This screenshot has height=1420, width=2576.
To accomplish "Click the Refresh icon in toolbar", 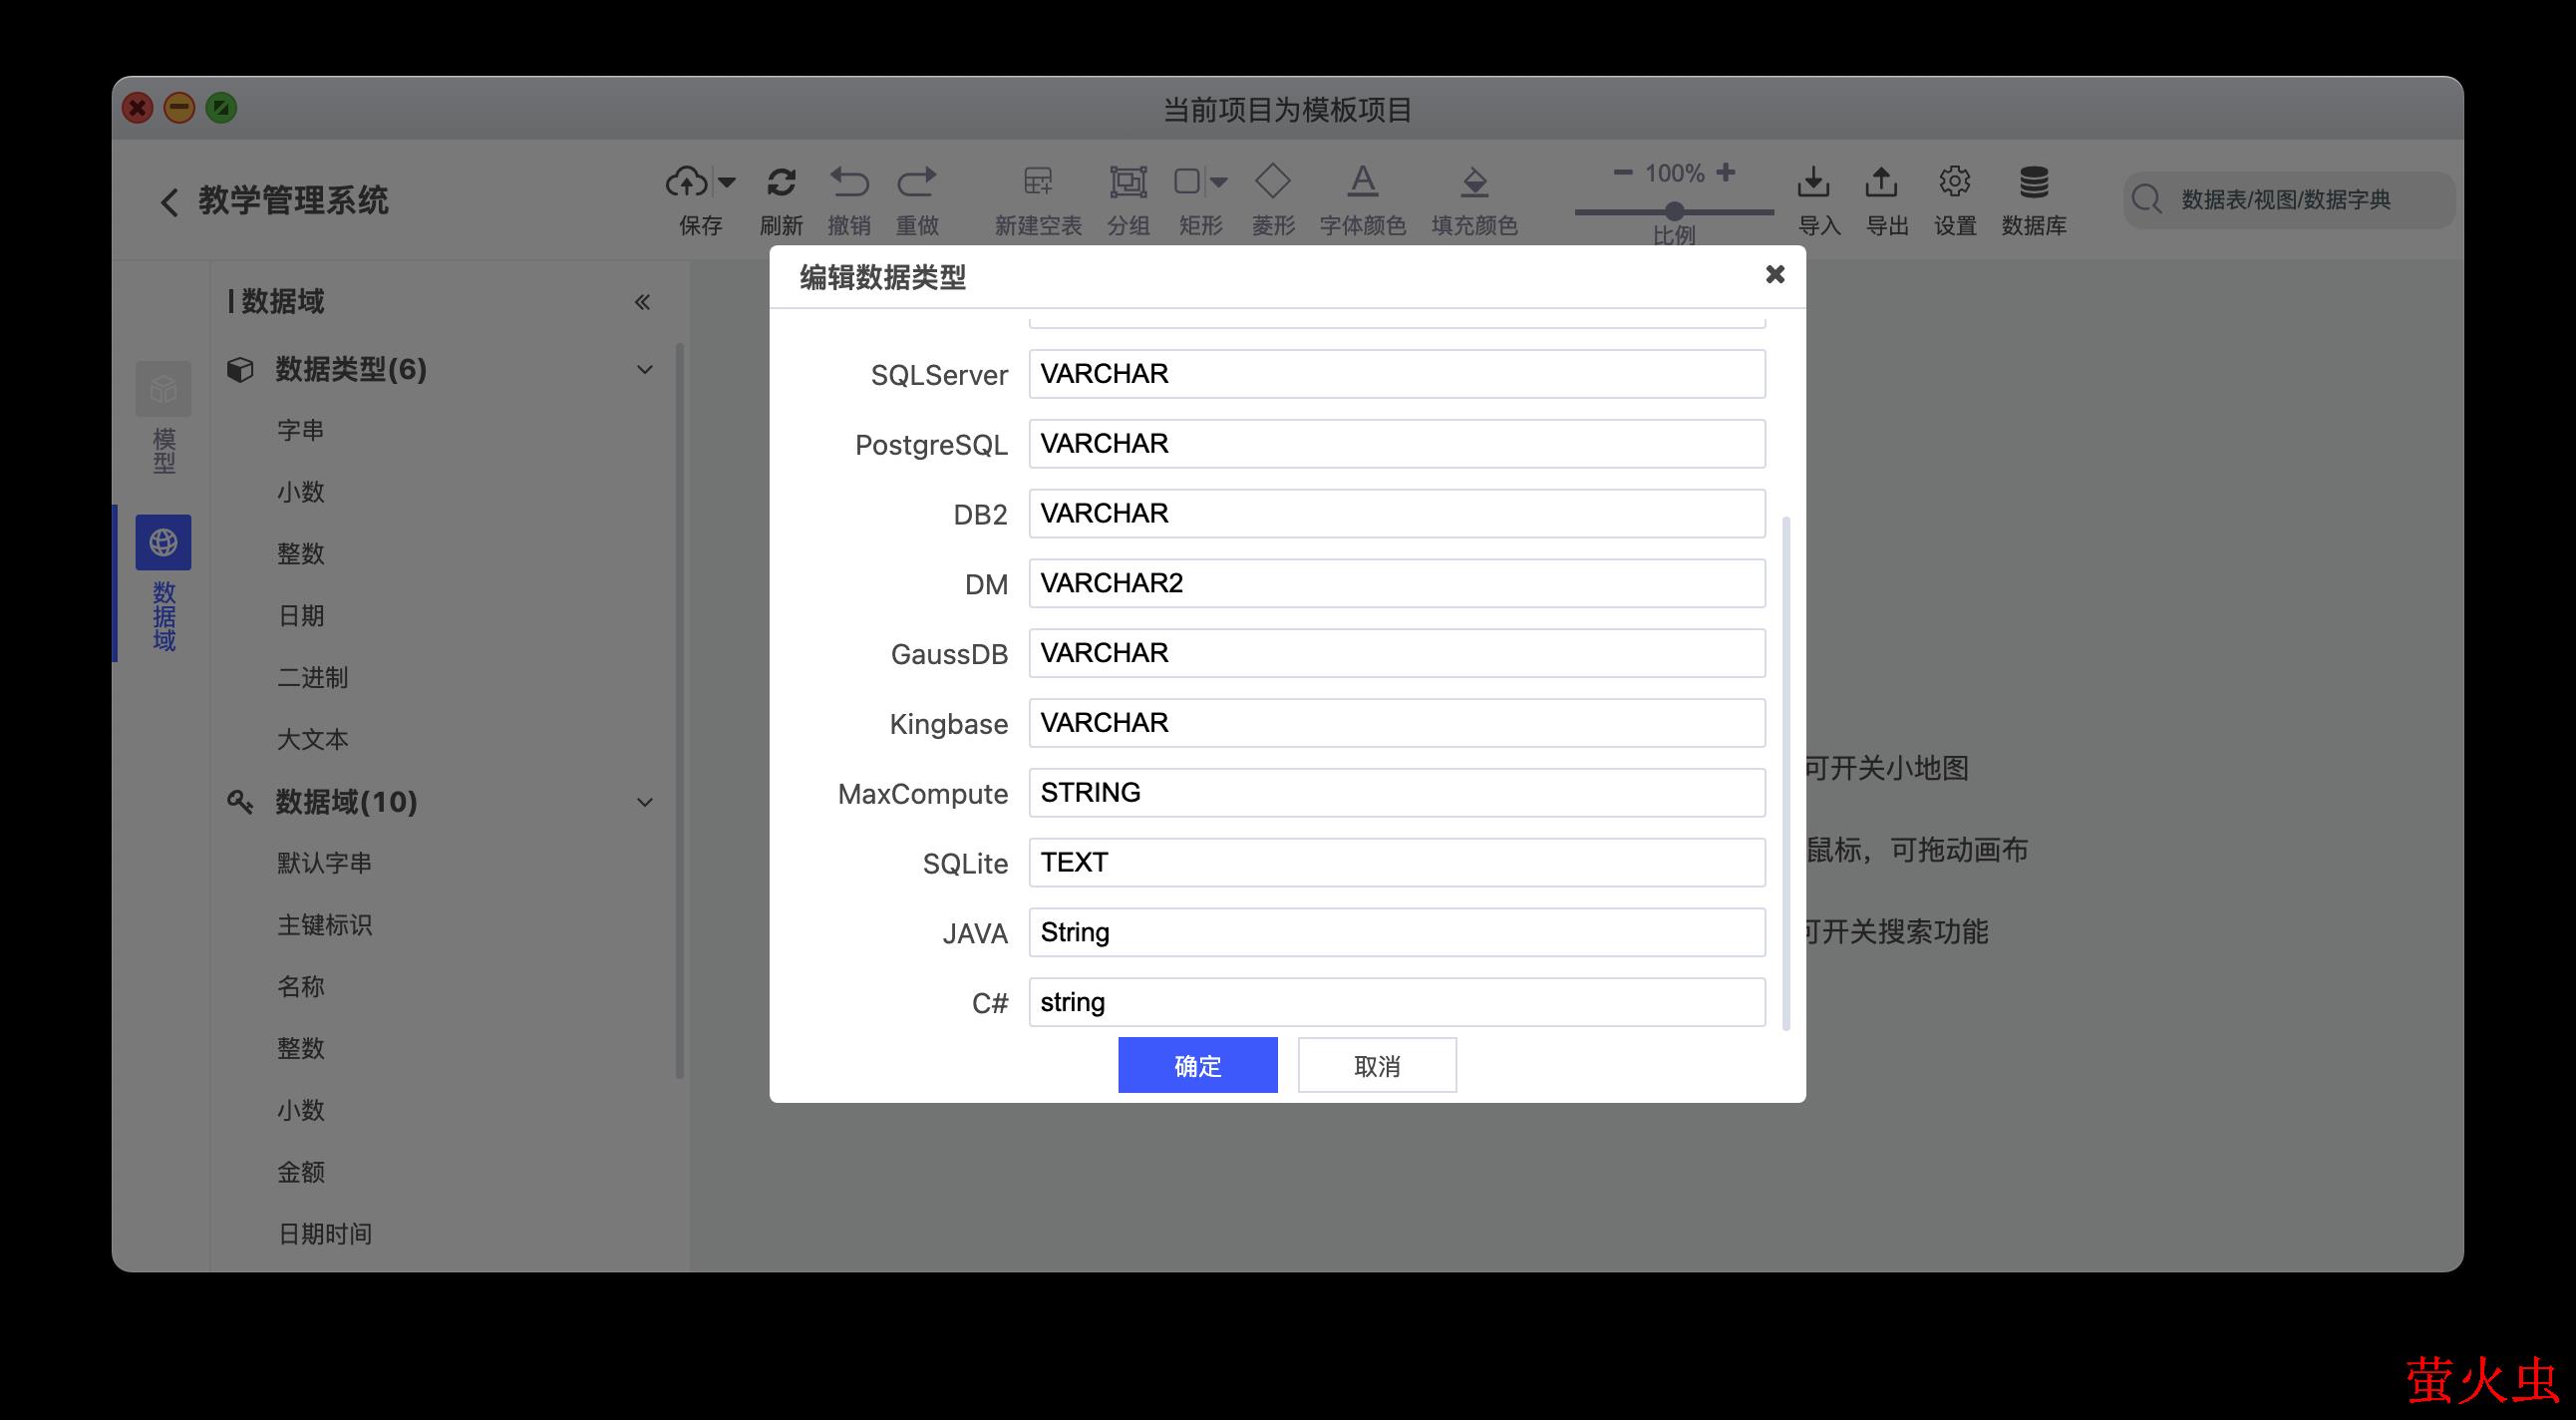I will pyautogui.click(x=781, y=181).
